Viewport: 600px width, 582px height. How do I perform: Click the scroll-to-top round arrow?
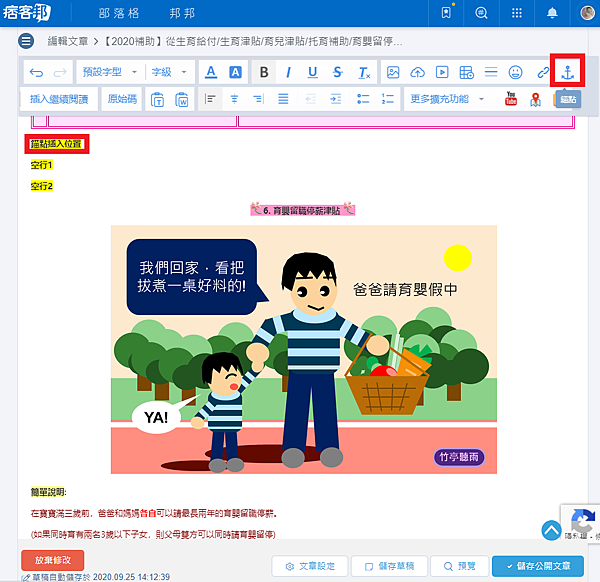[x=551, y=530]
